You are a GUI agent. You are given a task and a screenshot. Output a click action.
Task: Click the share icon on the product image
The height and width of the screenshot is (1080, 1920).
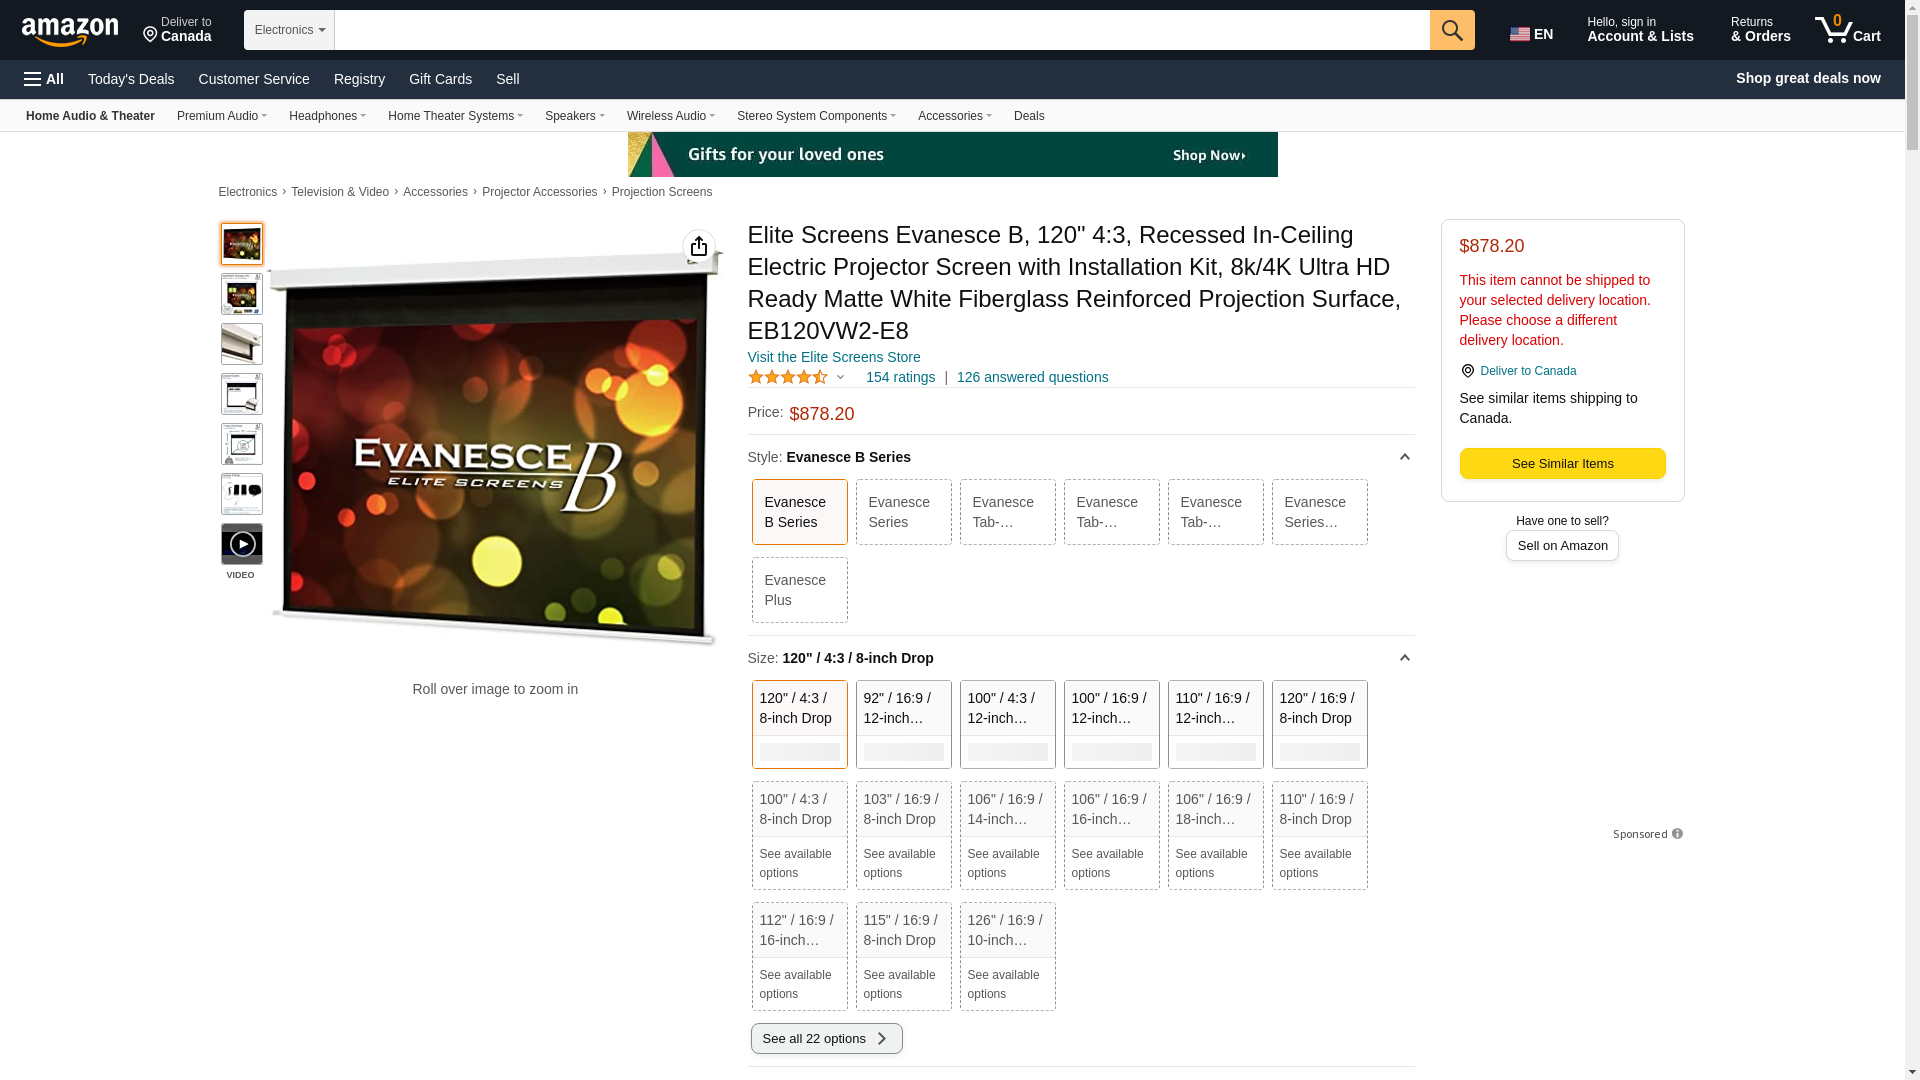(698, 246)
